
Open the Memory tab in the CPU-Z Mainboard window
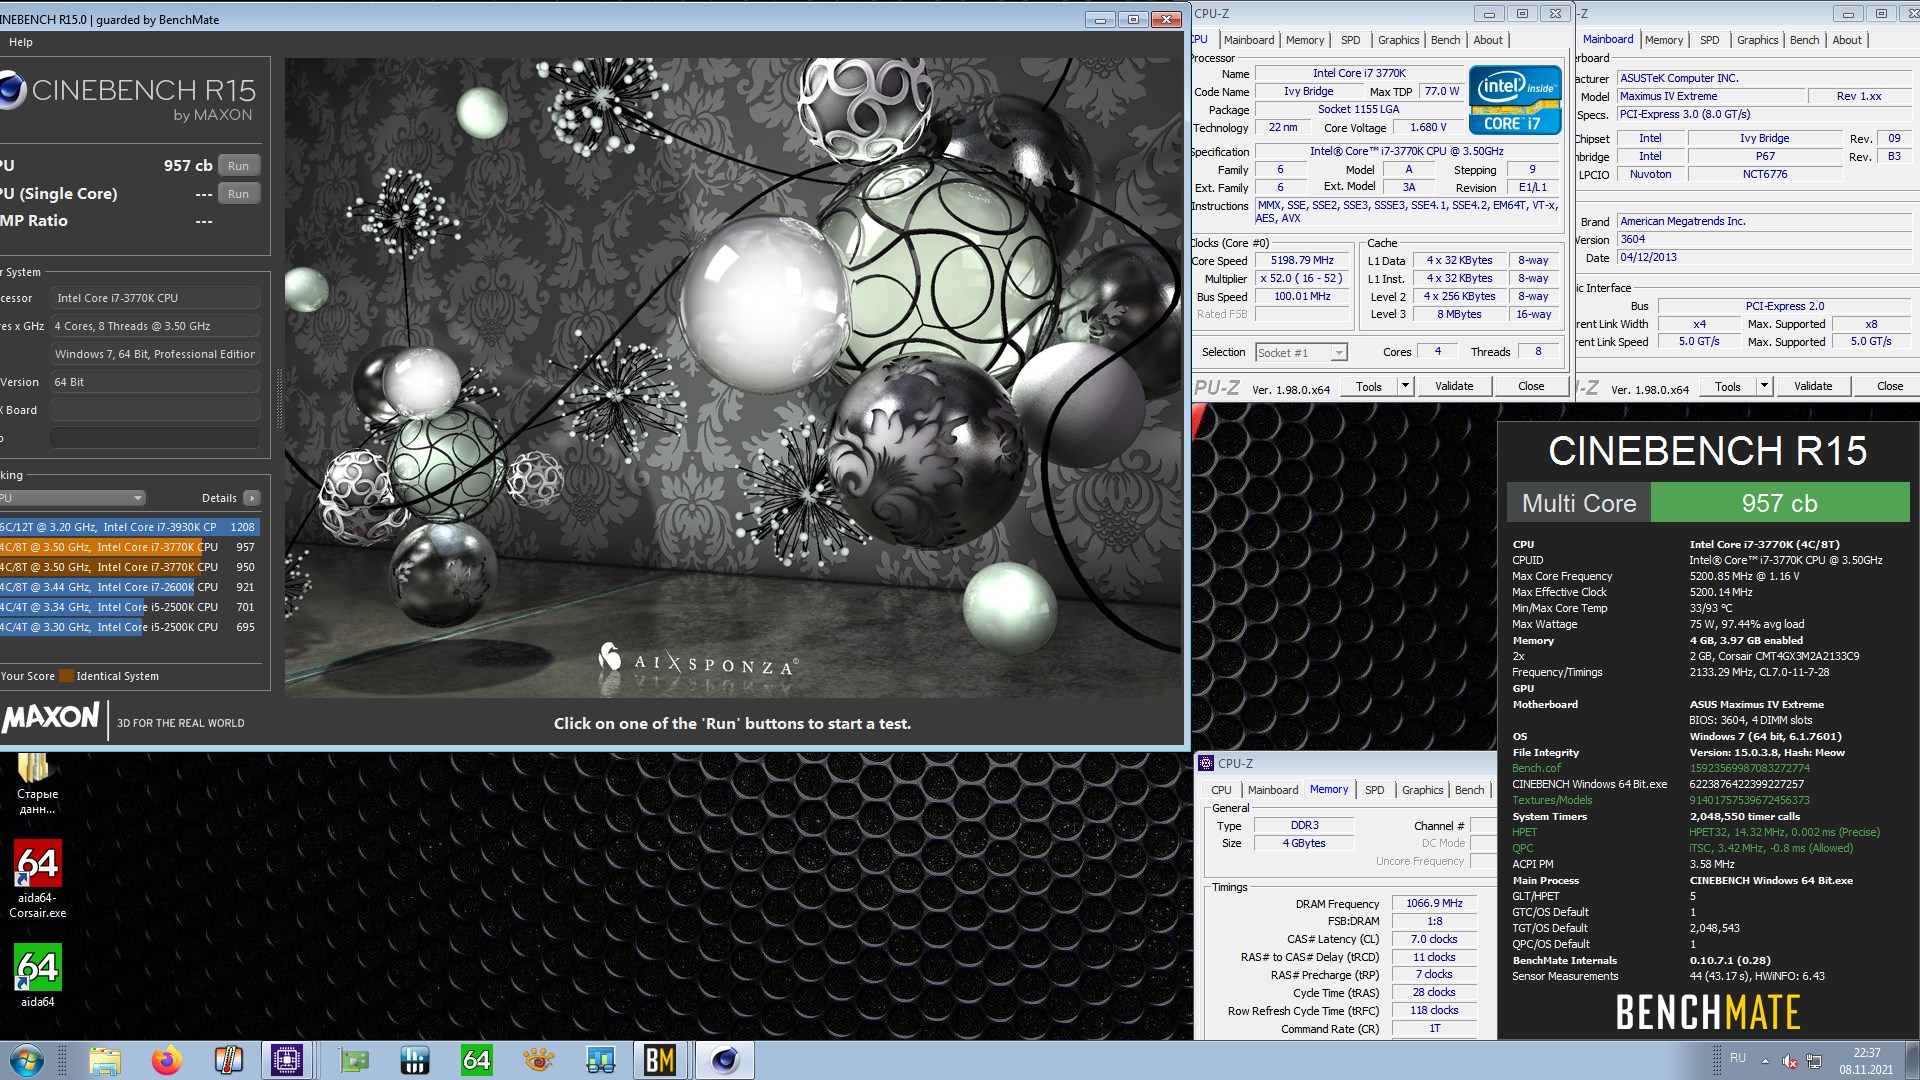coord(1664,40)
